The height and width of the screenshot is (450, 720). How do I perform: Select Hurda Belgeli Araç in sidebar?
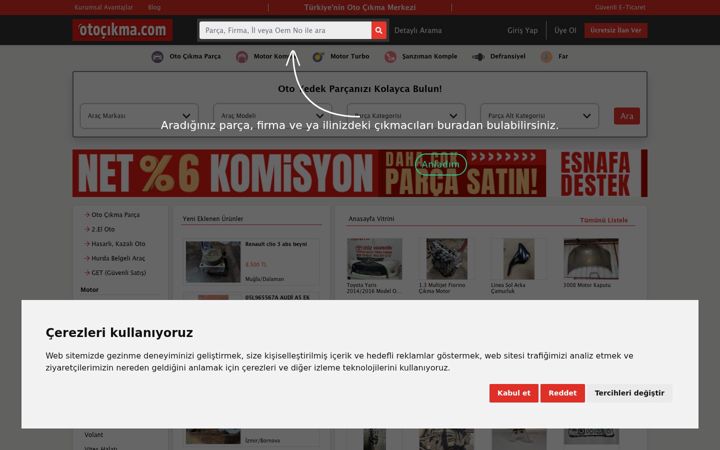coord(118,259)
